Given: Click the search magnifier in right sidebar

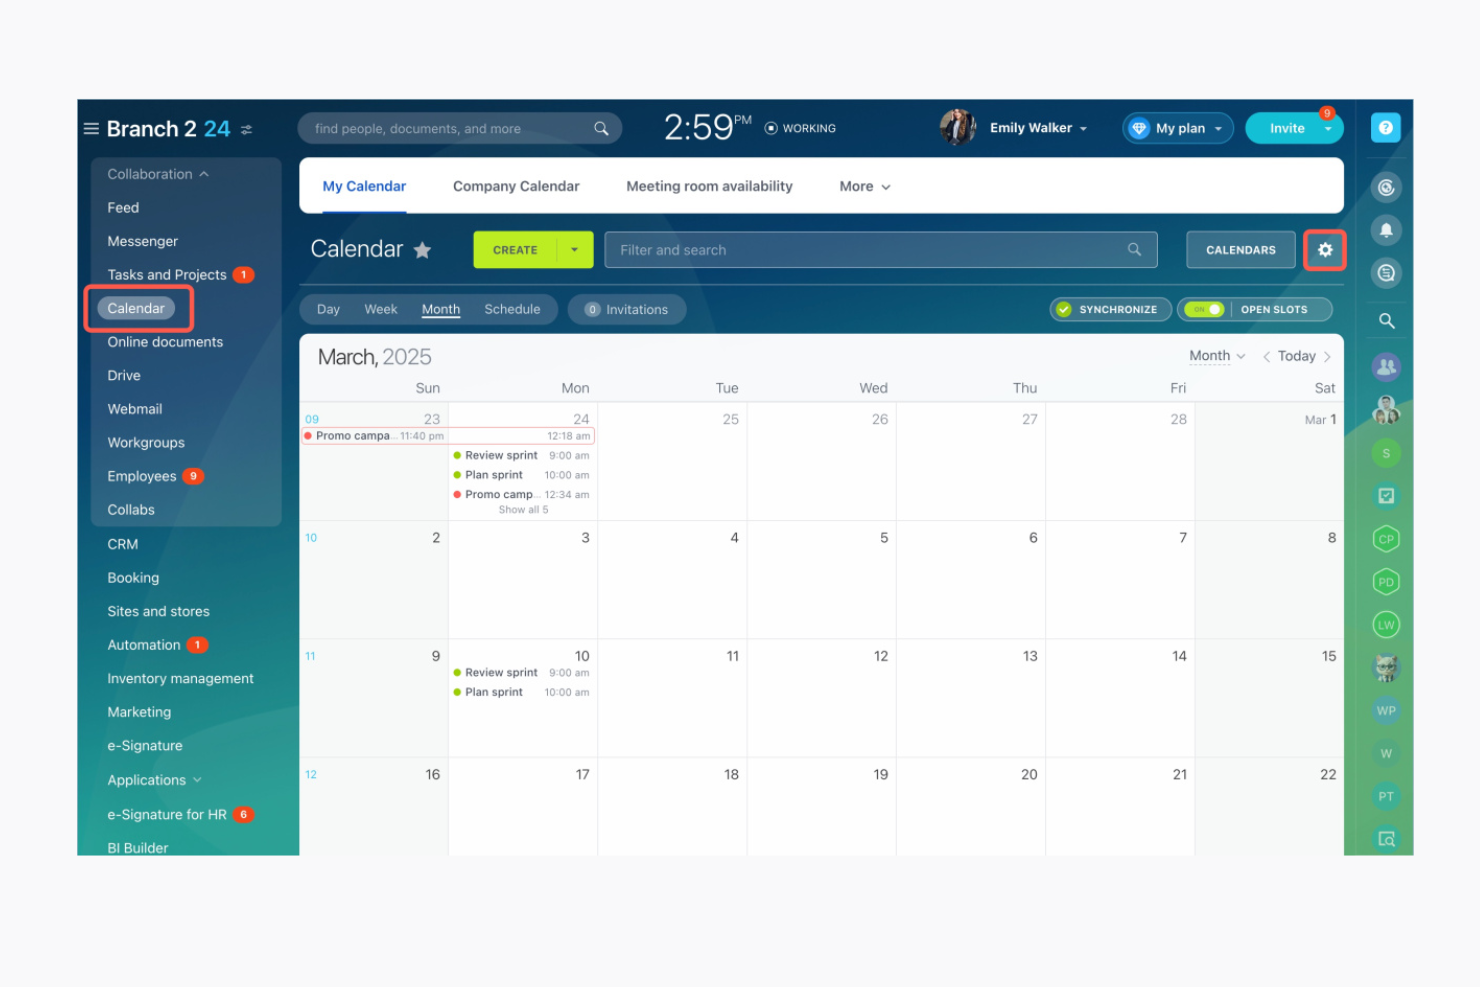Looking at the screenshot, I should (1386, 321).
